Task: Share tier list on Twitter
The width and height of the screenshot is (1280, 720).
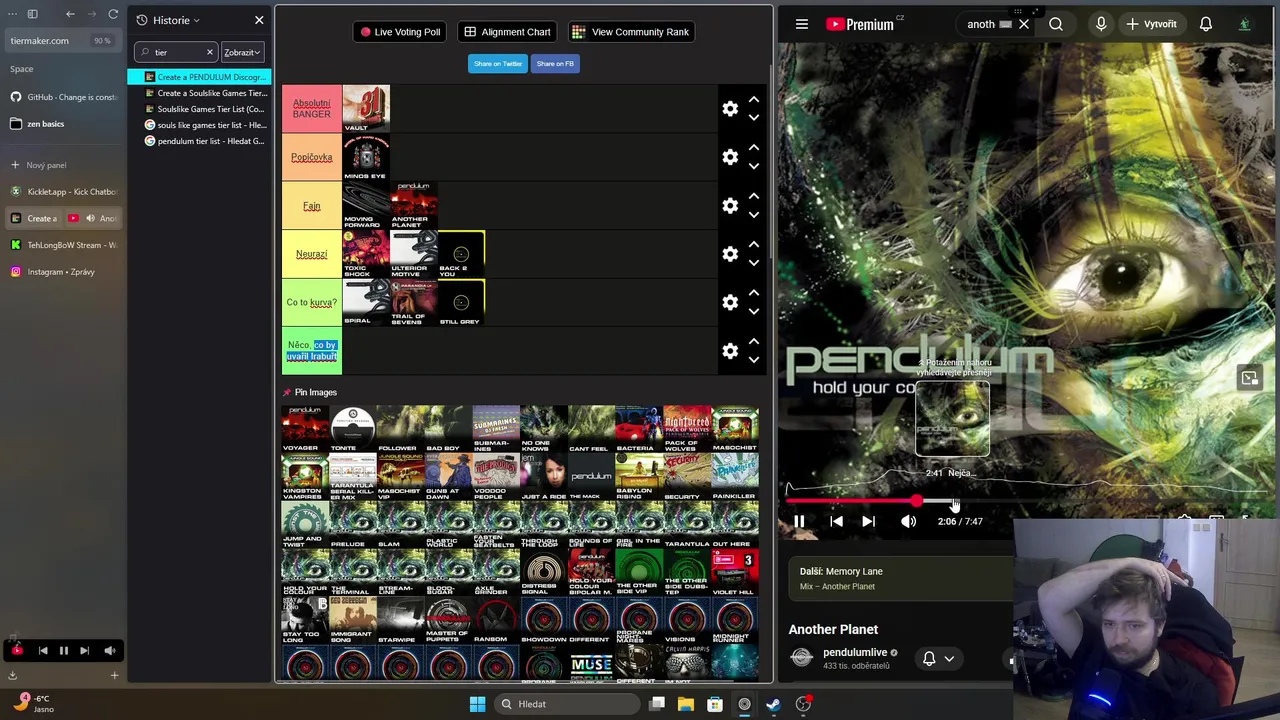Action: (x=498, y=64)
